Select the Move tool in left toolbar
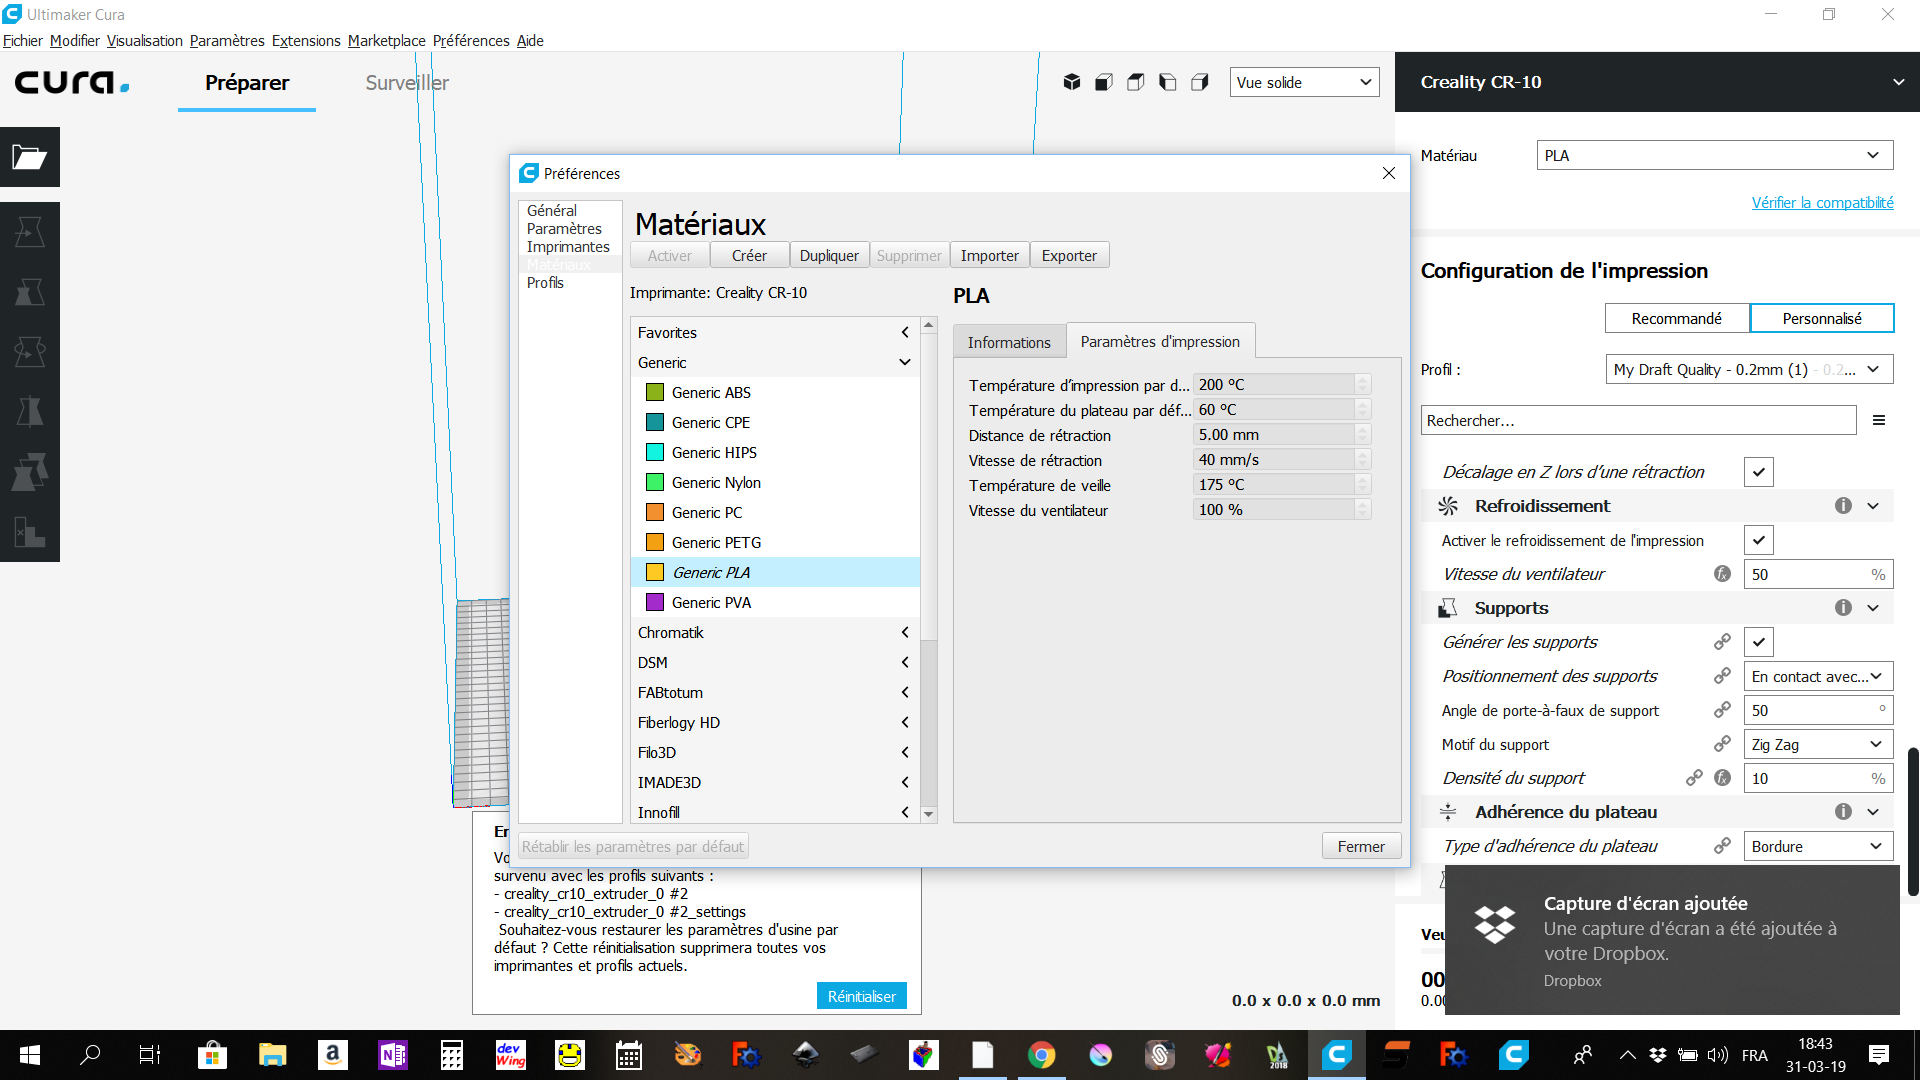1920x1080 pixels. point(30,232)
